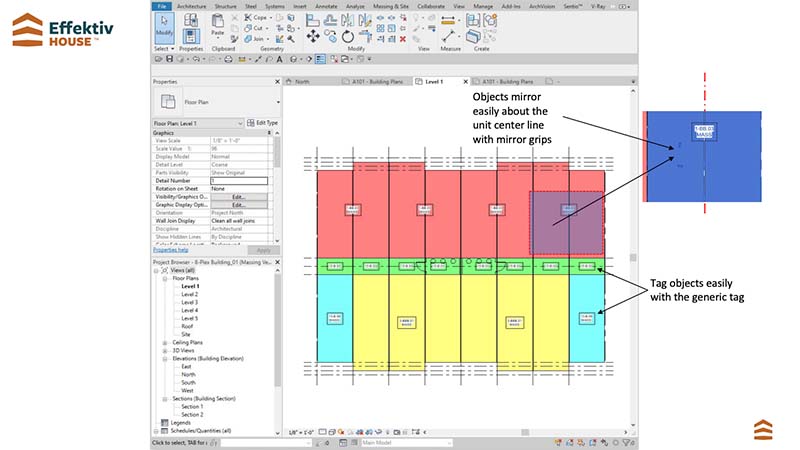
Task: Click Edit button for Visibility/Graphics Overrides
Action: 239,196
